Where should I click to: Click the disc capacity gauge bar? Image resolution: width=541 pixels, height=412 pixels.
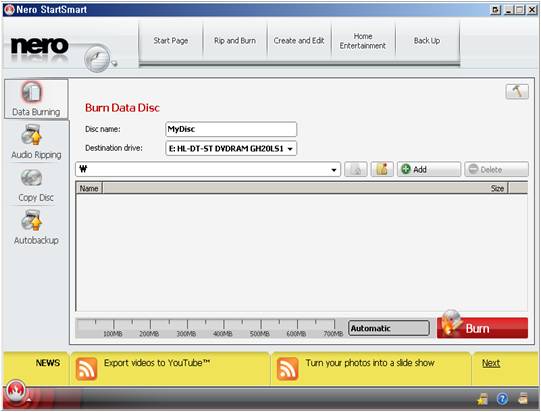210,328
